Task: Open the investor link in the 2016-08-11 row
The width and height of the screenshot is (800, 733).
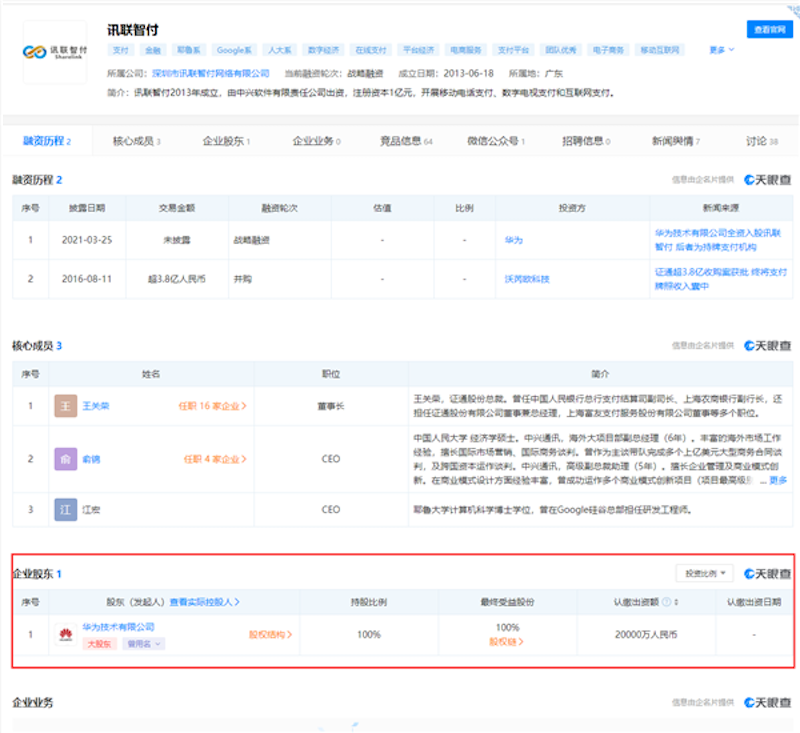Action: [x=527, y=279]
